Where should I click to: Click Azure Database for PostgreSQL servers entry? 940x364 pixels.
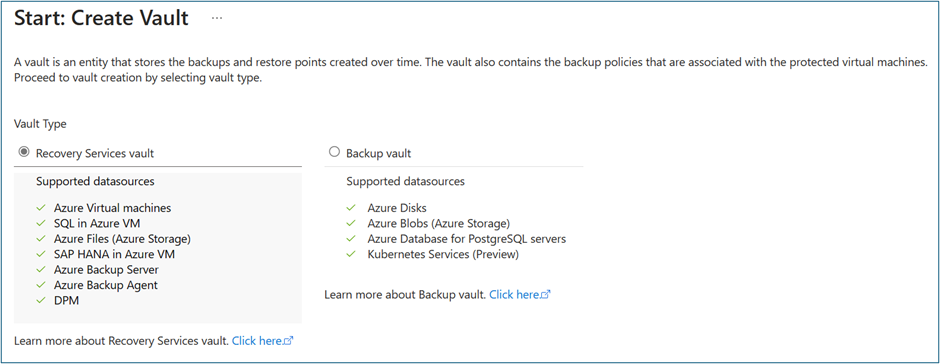pyautogui.click(x=467, y=239)
